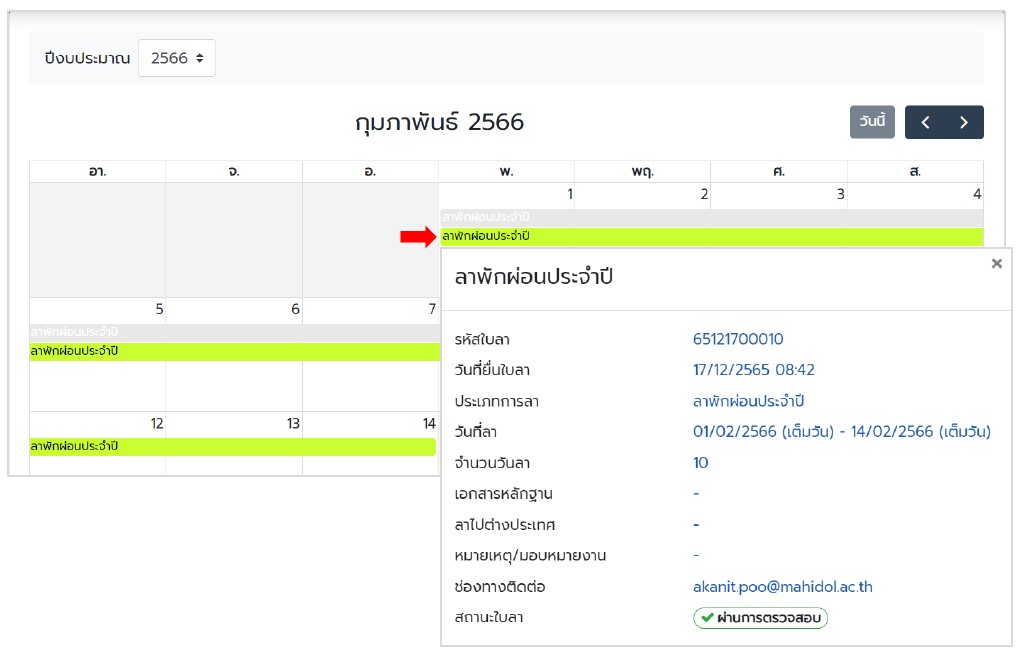Click the email akanit.poo@mahidol.ac.th
Screen dimensions: 1021x657
click(782, 587)
